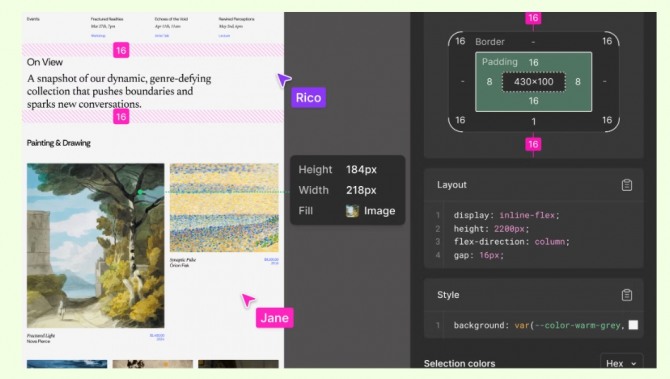
Task: Select the 430×100 content box
Action: pos(533,82)
